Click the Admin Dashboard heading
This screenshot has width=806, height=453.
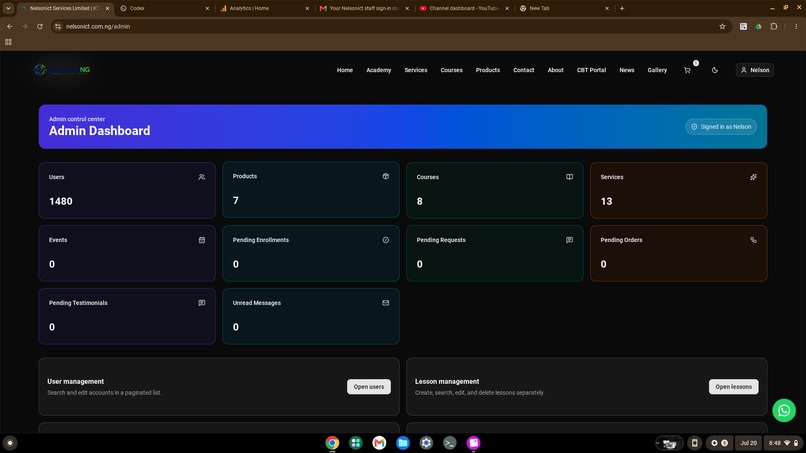(100, 131)
